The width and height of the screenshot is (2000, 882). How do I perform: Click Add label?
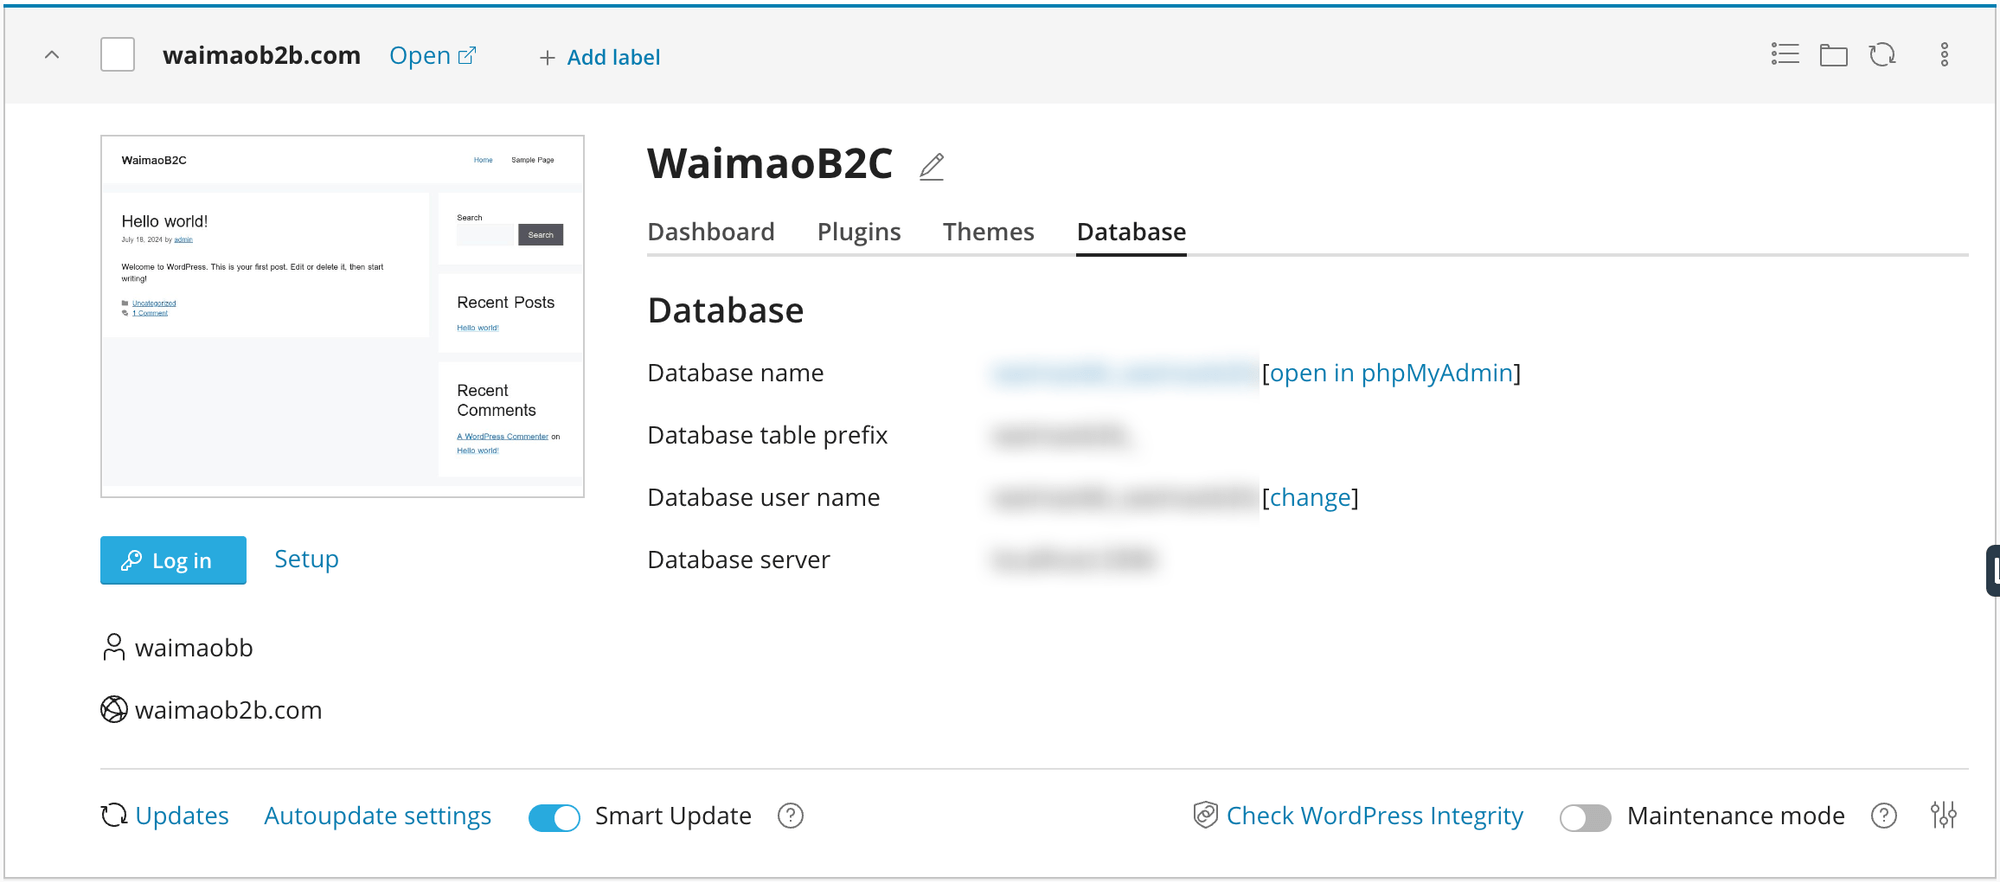pos(599,57)
